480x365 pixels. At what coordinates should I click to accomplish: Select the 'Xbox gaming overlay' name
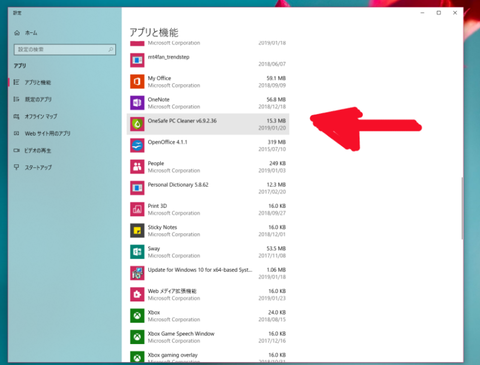tap(173, 355)
